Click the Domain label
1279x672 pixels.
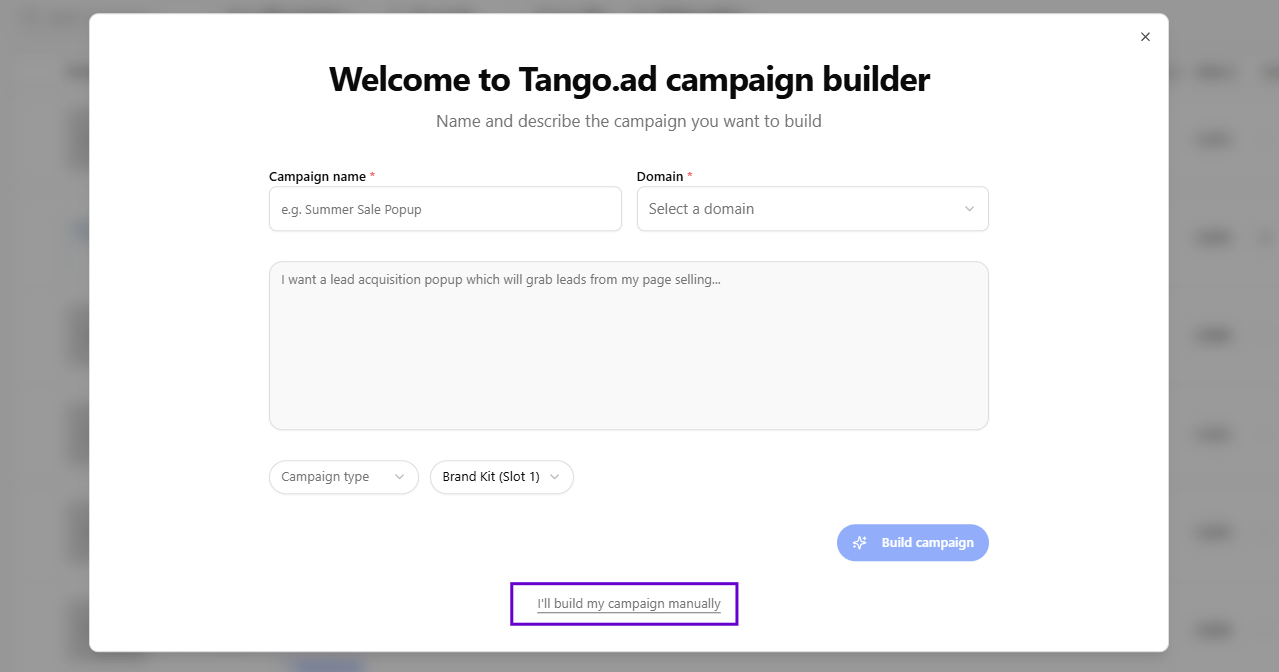click(x=660, y=176)
